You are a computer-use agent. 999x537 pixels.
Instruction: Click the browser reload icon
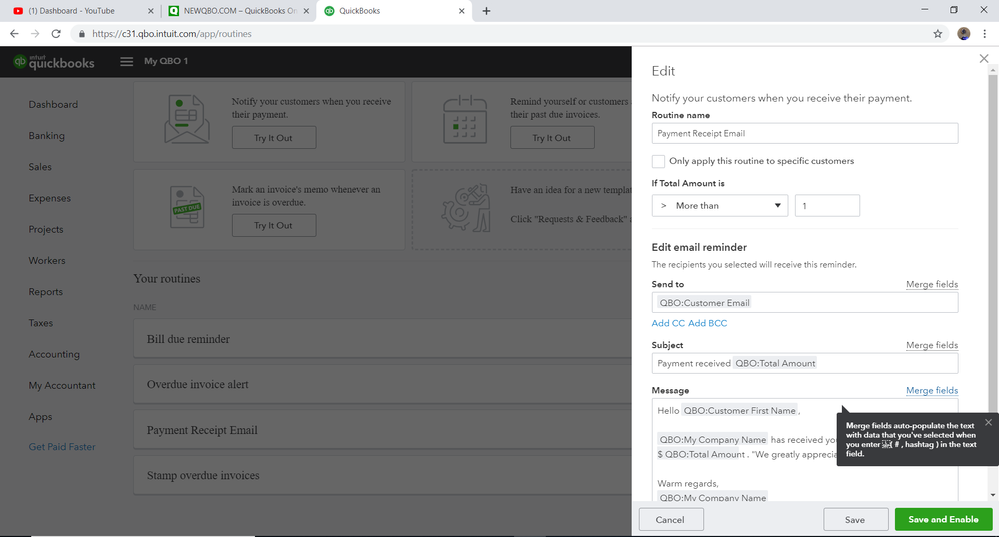(x=56, y=33)
